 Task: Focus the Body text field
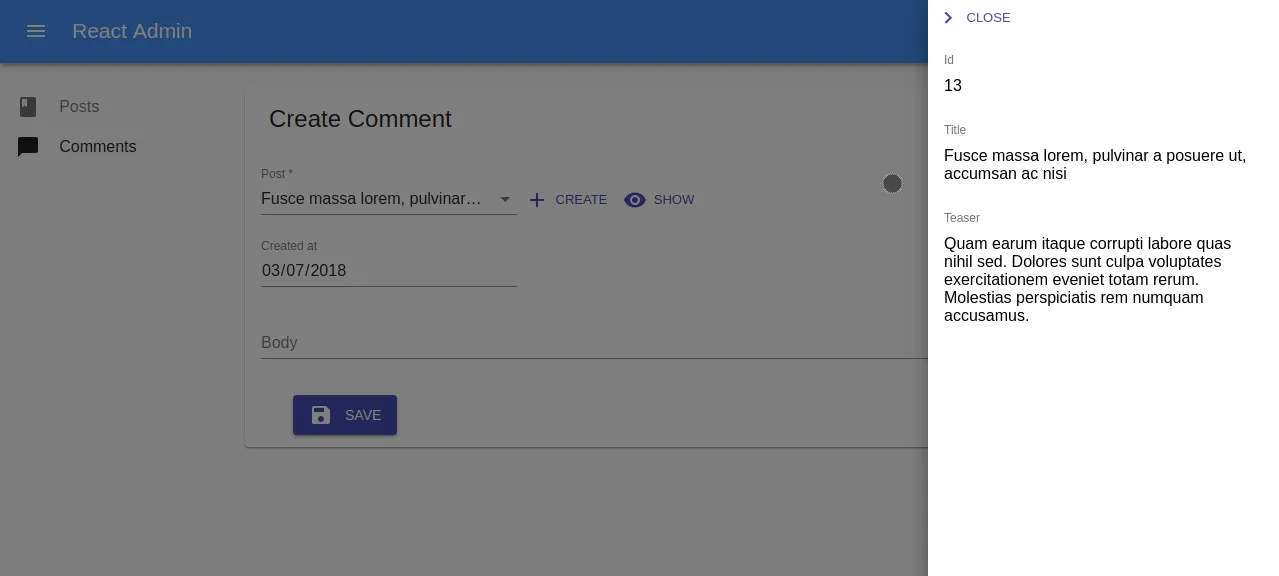pyautogui.click(x=590, y=343)
